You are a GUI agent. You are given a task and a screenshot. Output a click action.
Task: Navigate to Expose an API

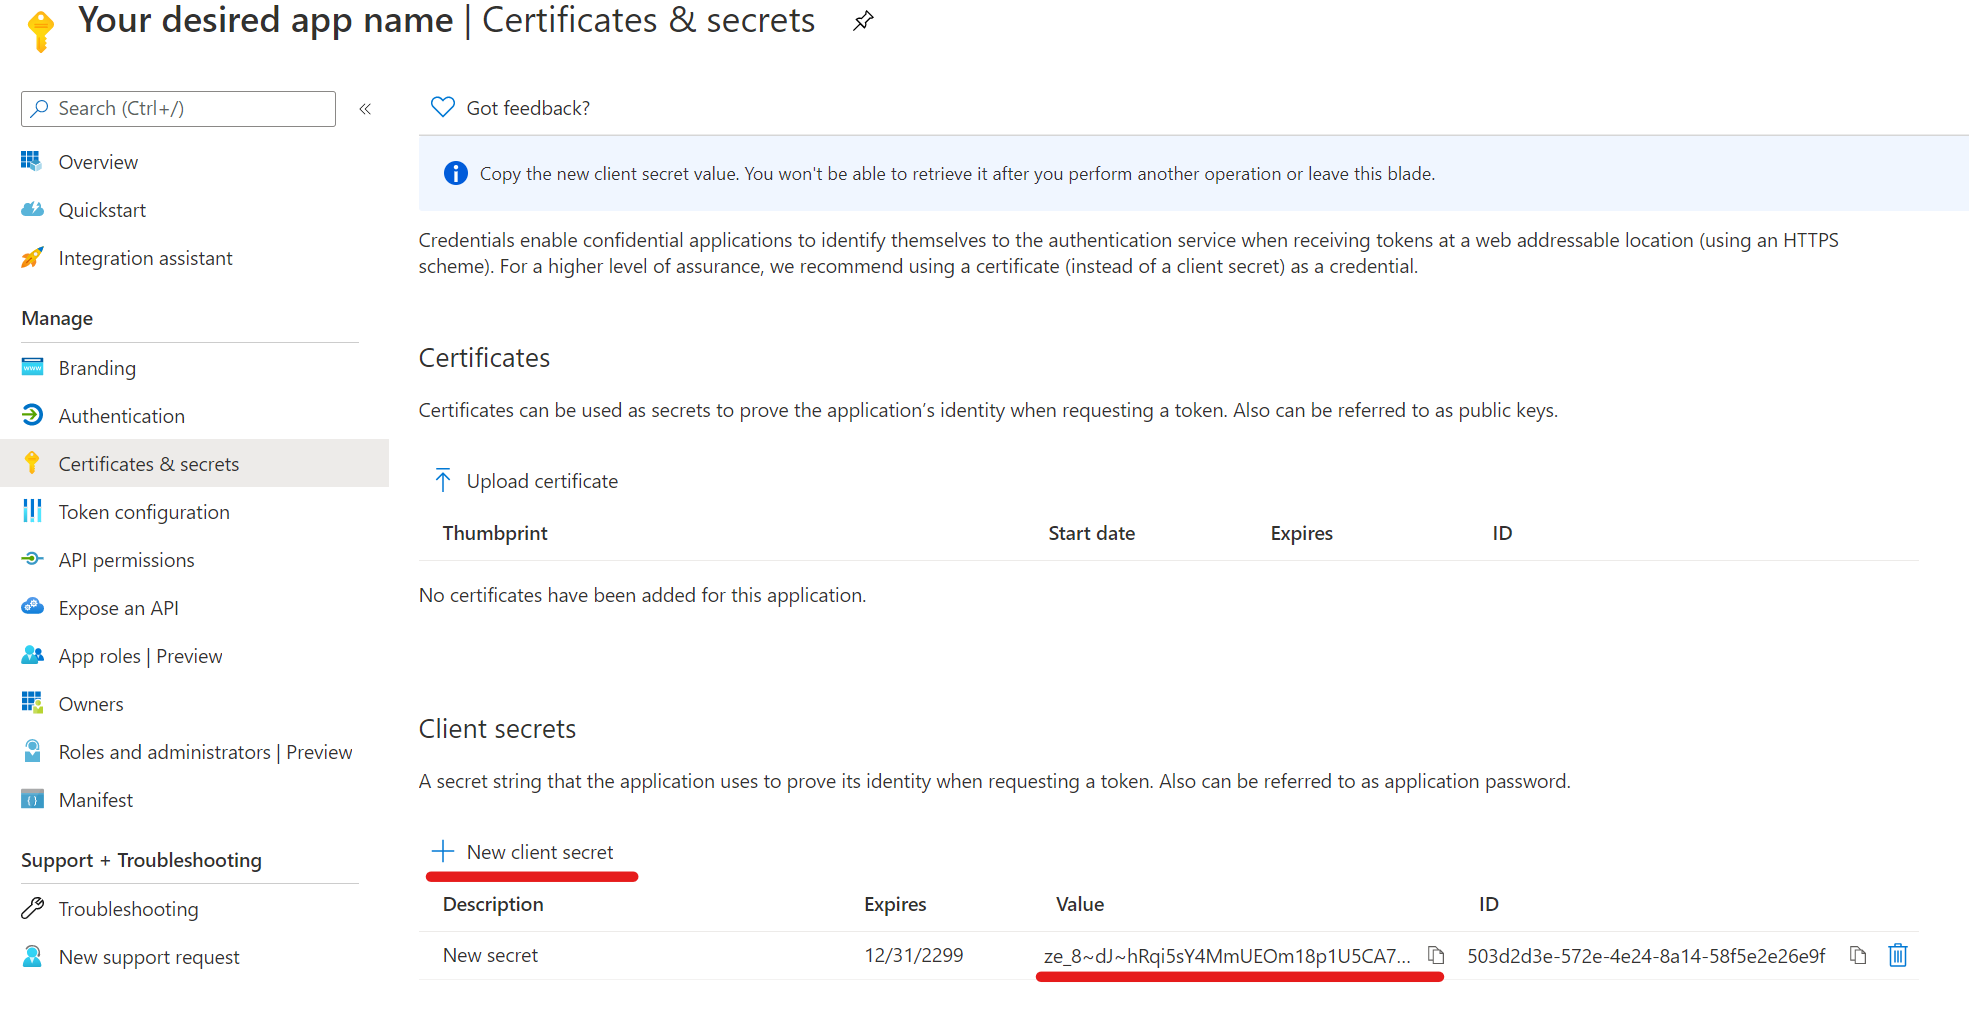[x=118, y=608]
